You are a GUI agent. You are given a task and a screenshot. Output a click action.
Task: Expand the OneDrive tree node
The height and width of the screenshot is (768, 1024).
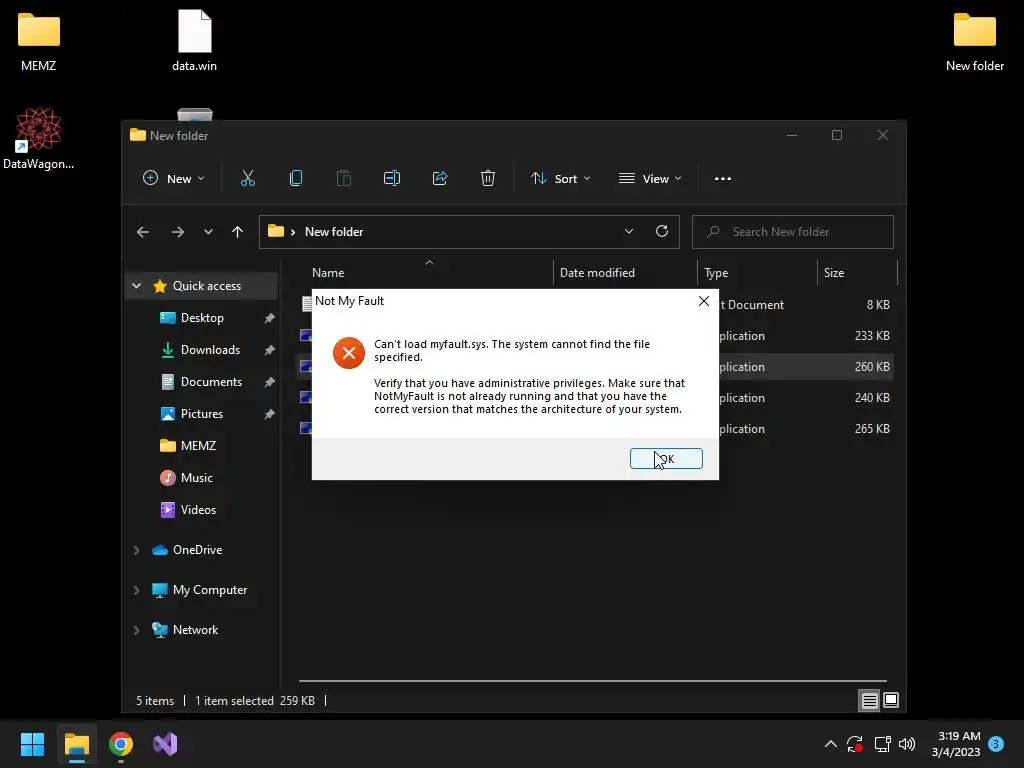(x=136, y=551)
